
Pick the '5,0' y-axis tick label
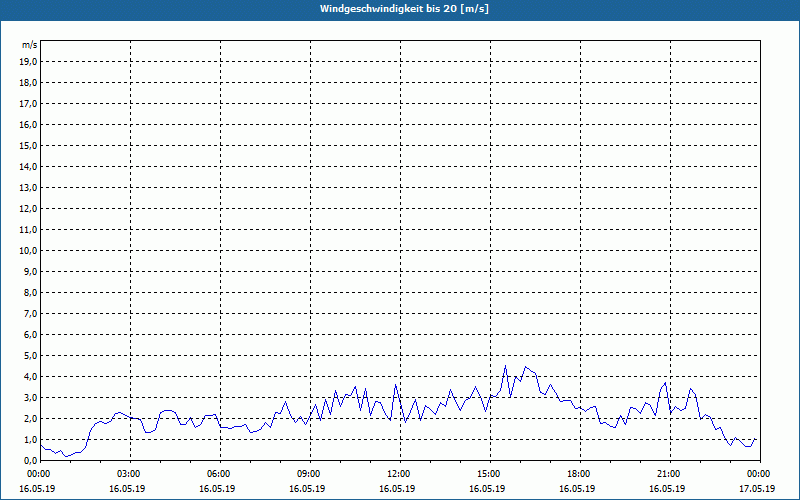point(31,356)
